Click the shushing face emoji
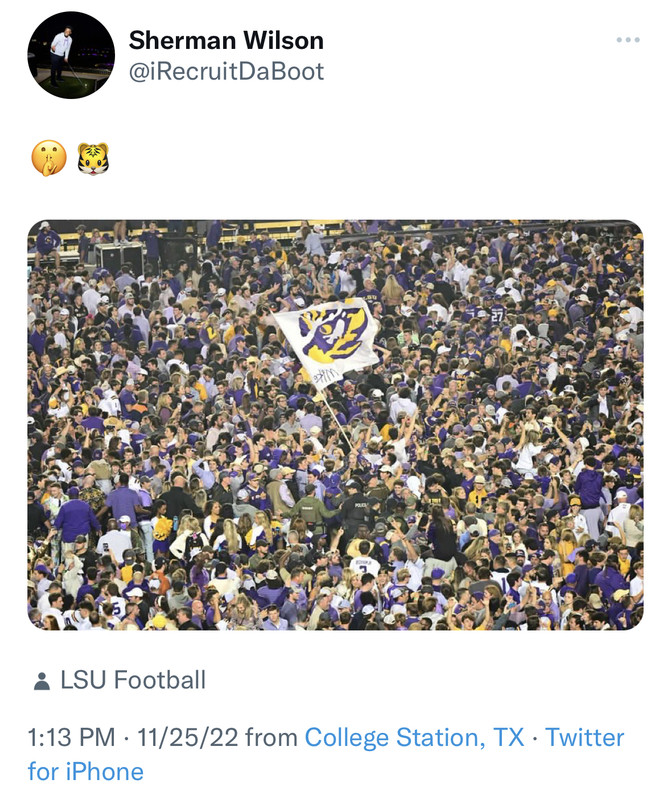 click(x=48, y=157)
